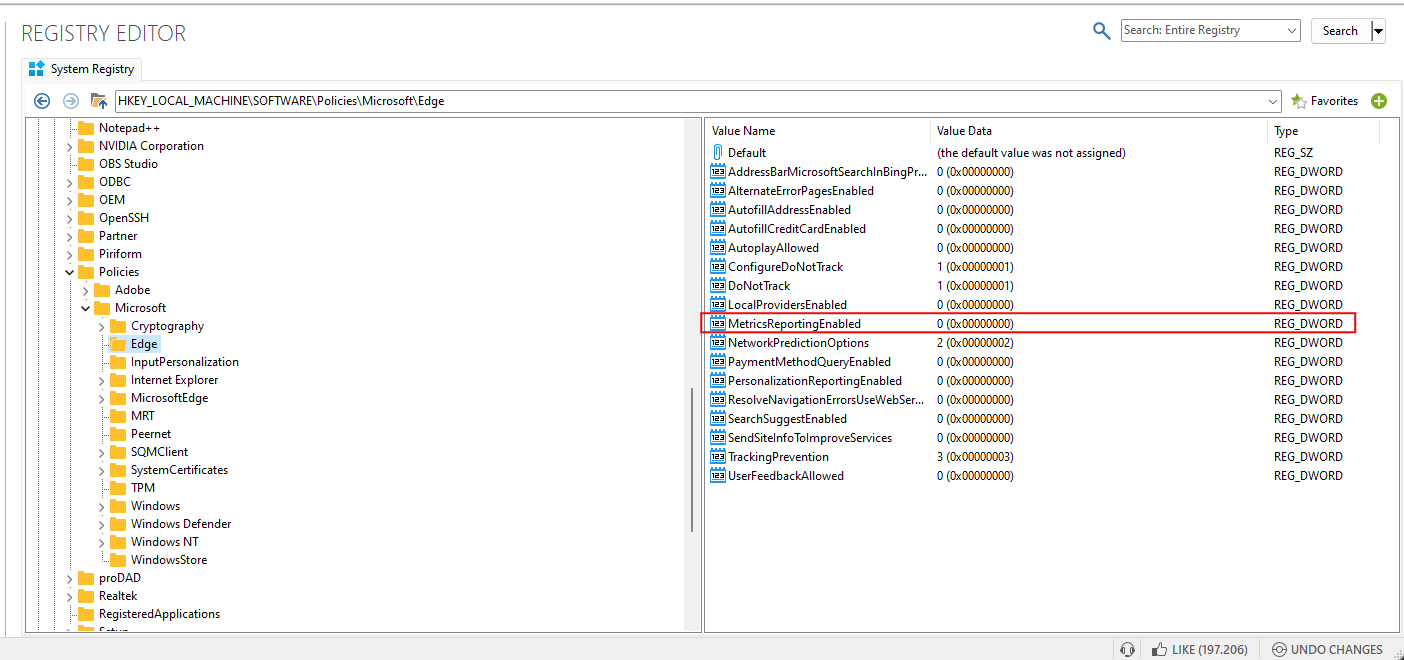Viewport: 1404px width, 660px height.
Task: Open the Favorites star menu
Action: point(1325,101)
